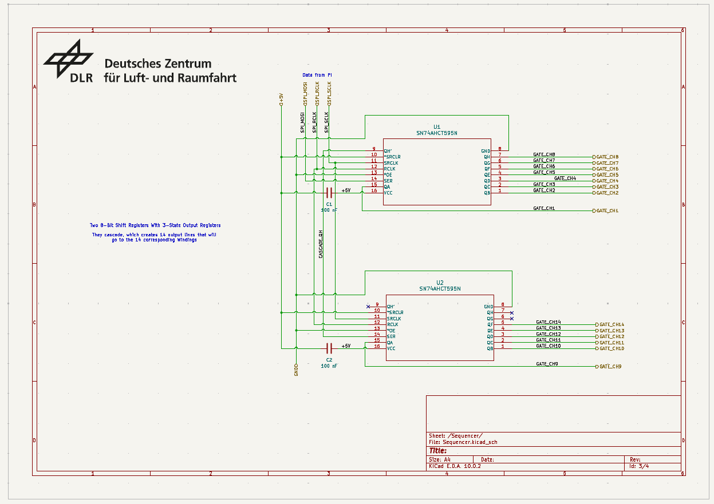Click no-connect X on U2 pin 9
714x504 pixels.
click(368, 306)
